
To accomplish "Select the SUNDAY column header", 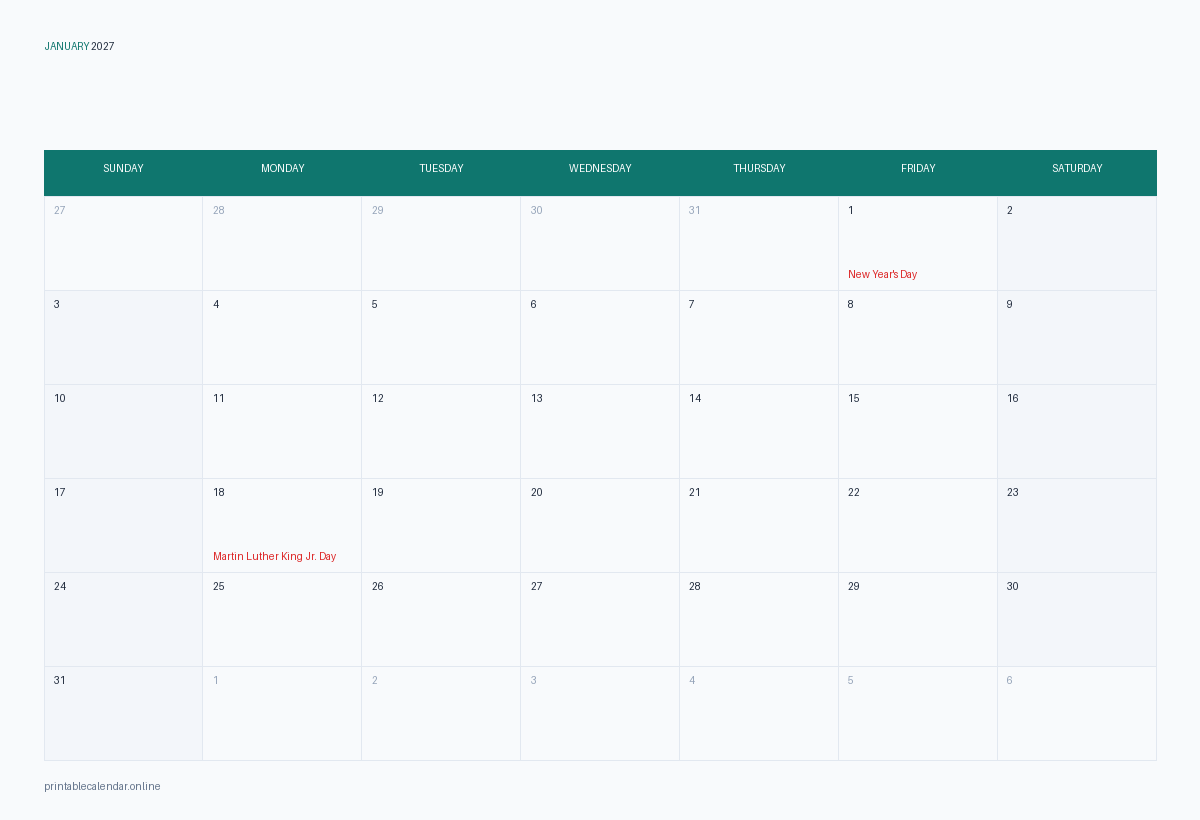I will click(124, 169).
